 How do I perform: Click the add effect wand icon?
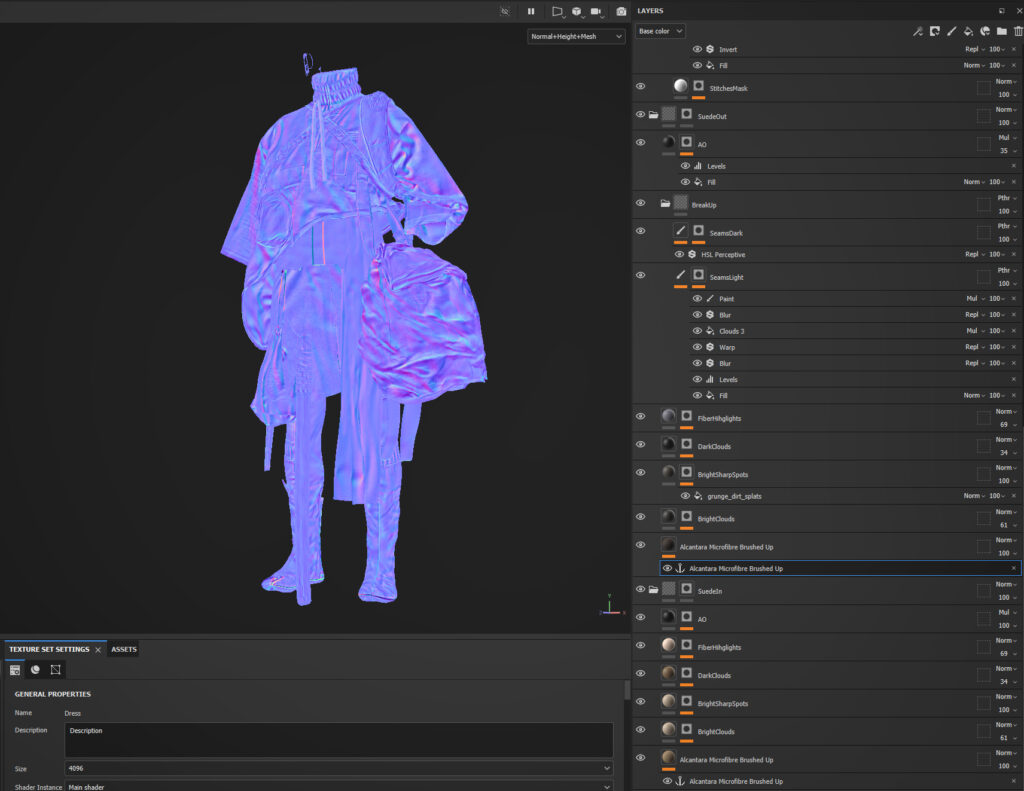click(917, 32)
